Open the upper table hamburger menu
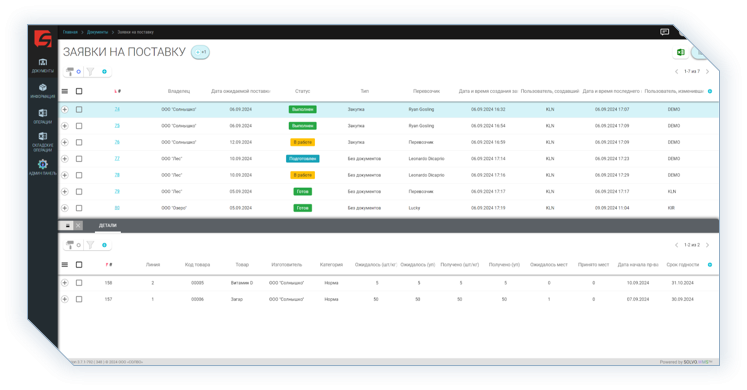The image size is (747, 390). tap(65, 91)
